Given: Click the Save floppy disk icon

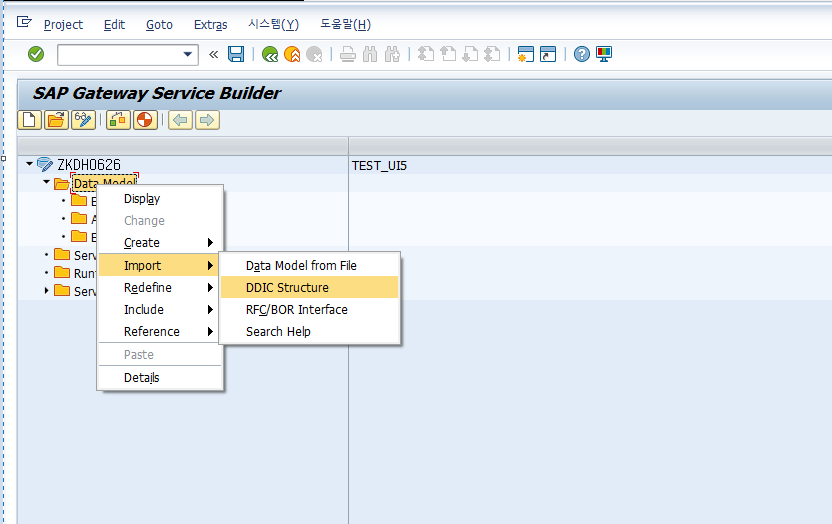Looking at the screenshot, I should 236,54.
